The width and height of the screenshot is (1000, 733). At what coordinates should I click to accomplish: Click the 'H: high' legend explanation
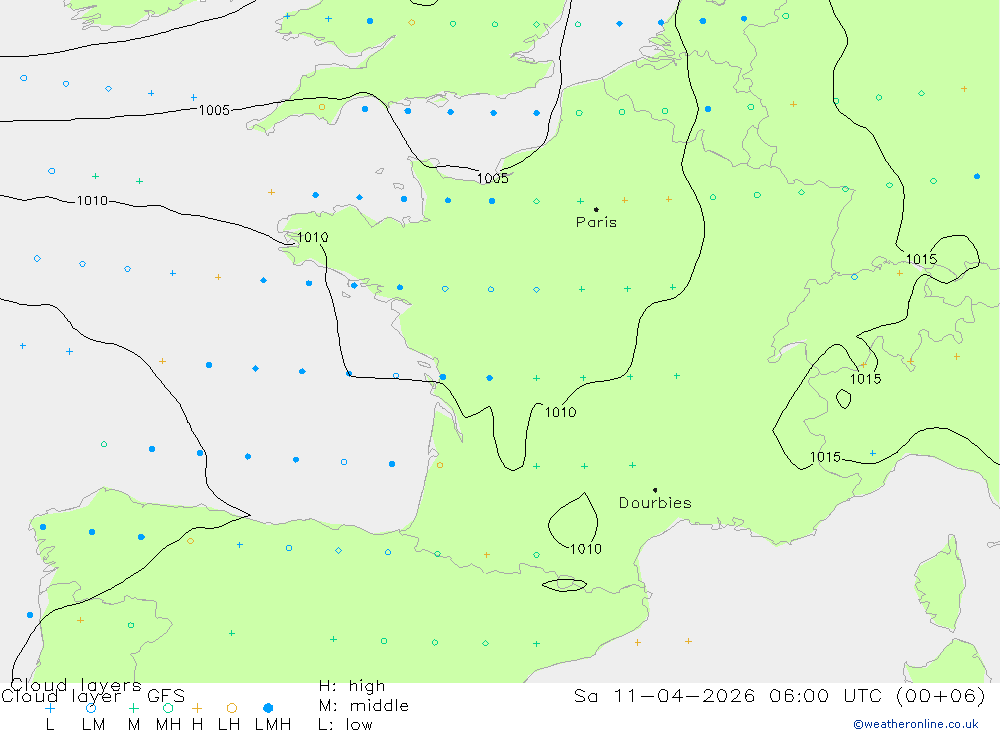point(352,686)
